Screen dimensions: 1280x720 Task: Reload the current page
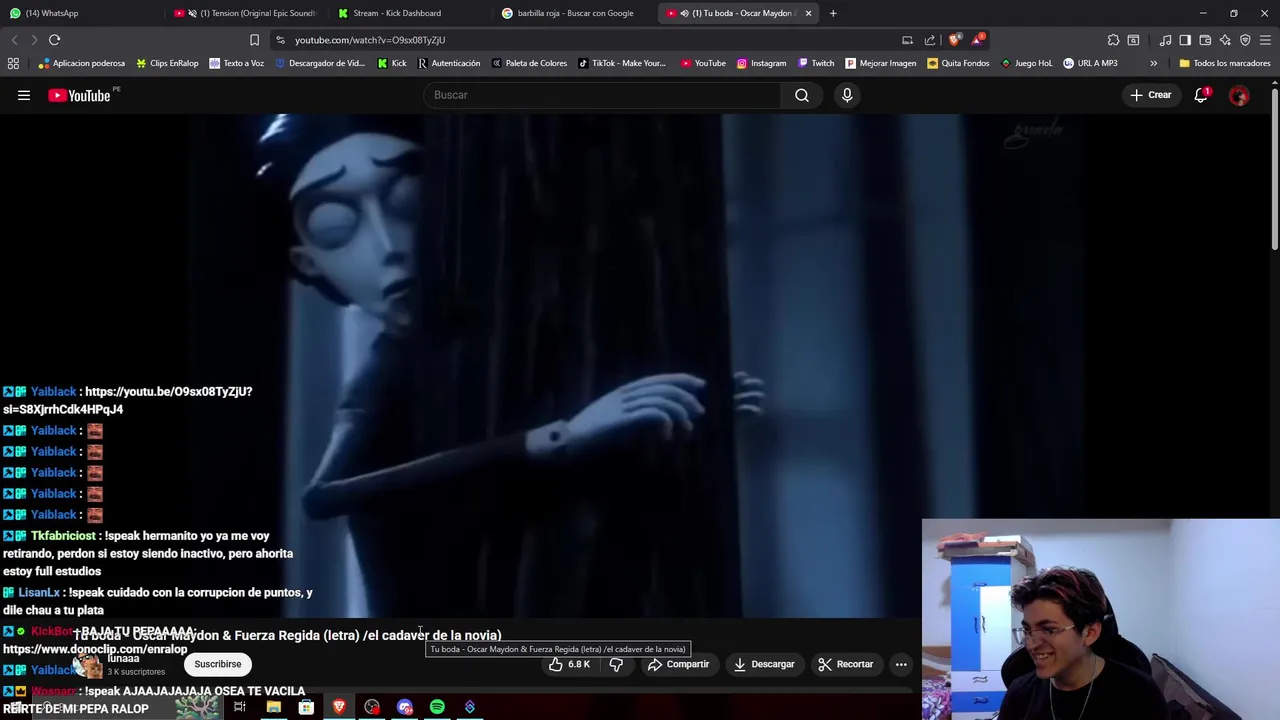(54, 40)
